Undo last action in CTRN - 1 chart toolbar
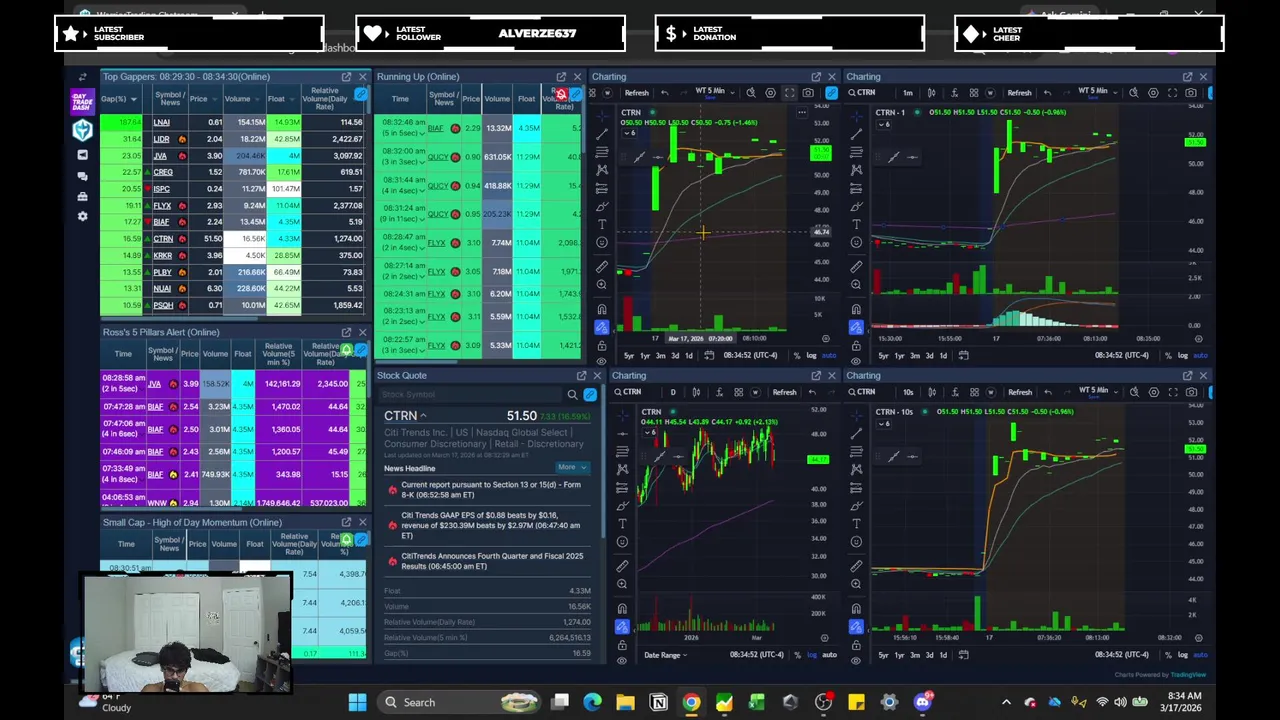 point(1047,93)
